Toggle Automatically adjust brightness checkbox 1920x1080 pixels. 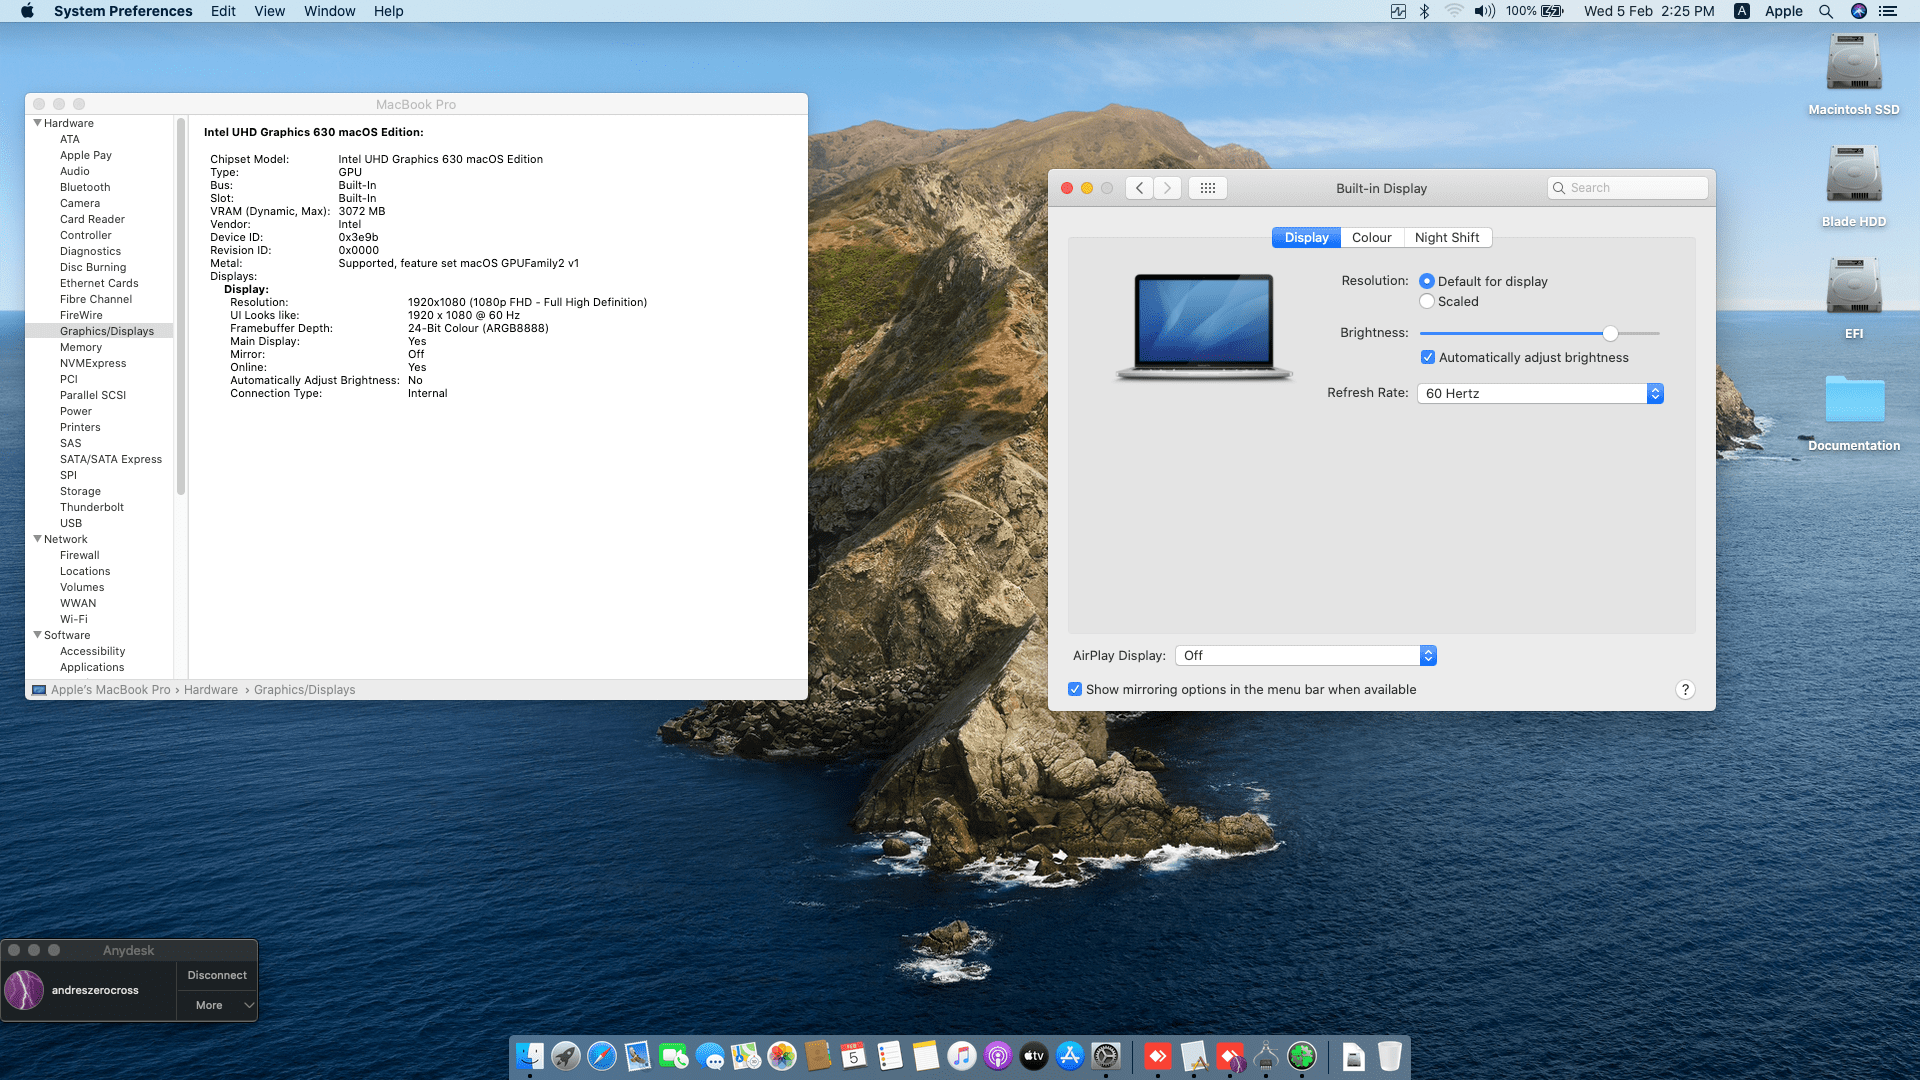coord(1428,358)
